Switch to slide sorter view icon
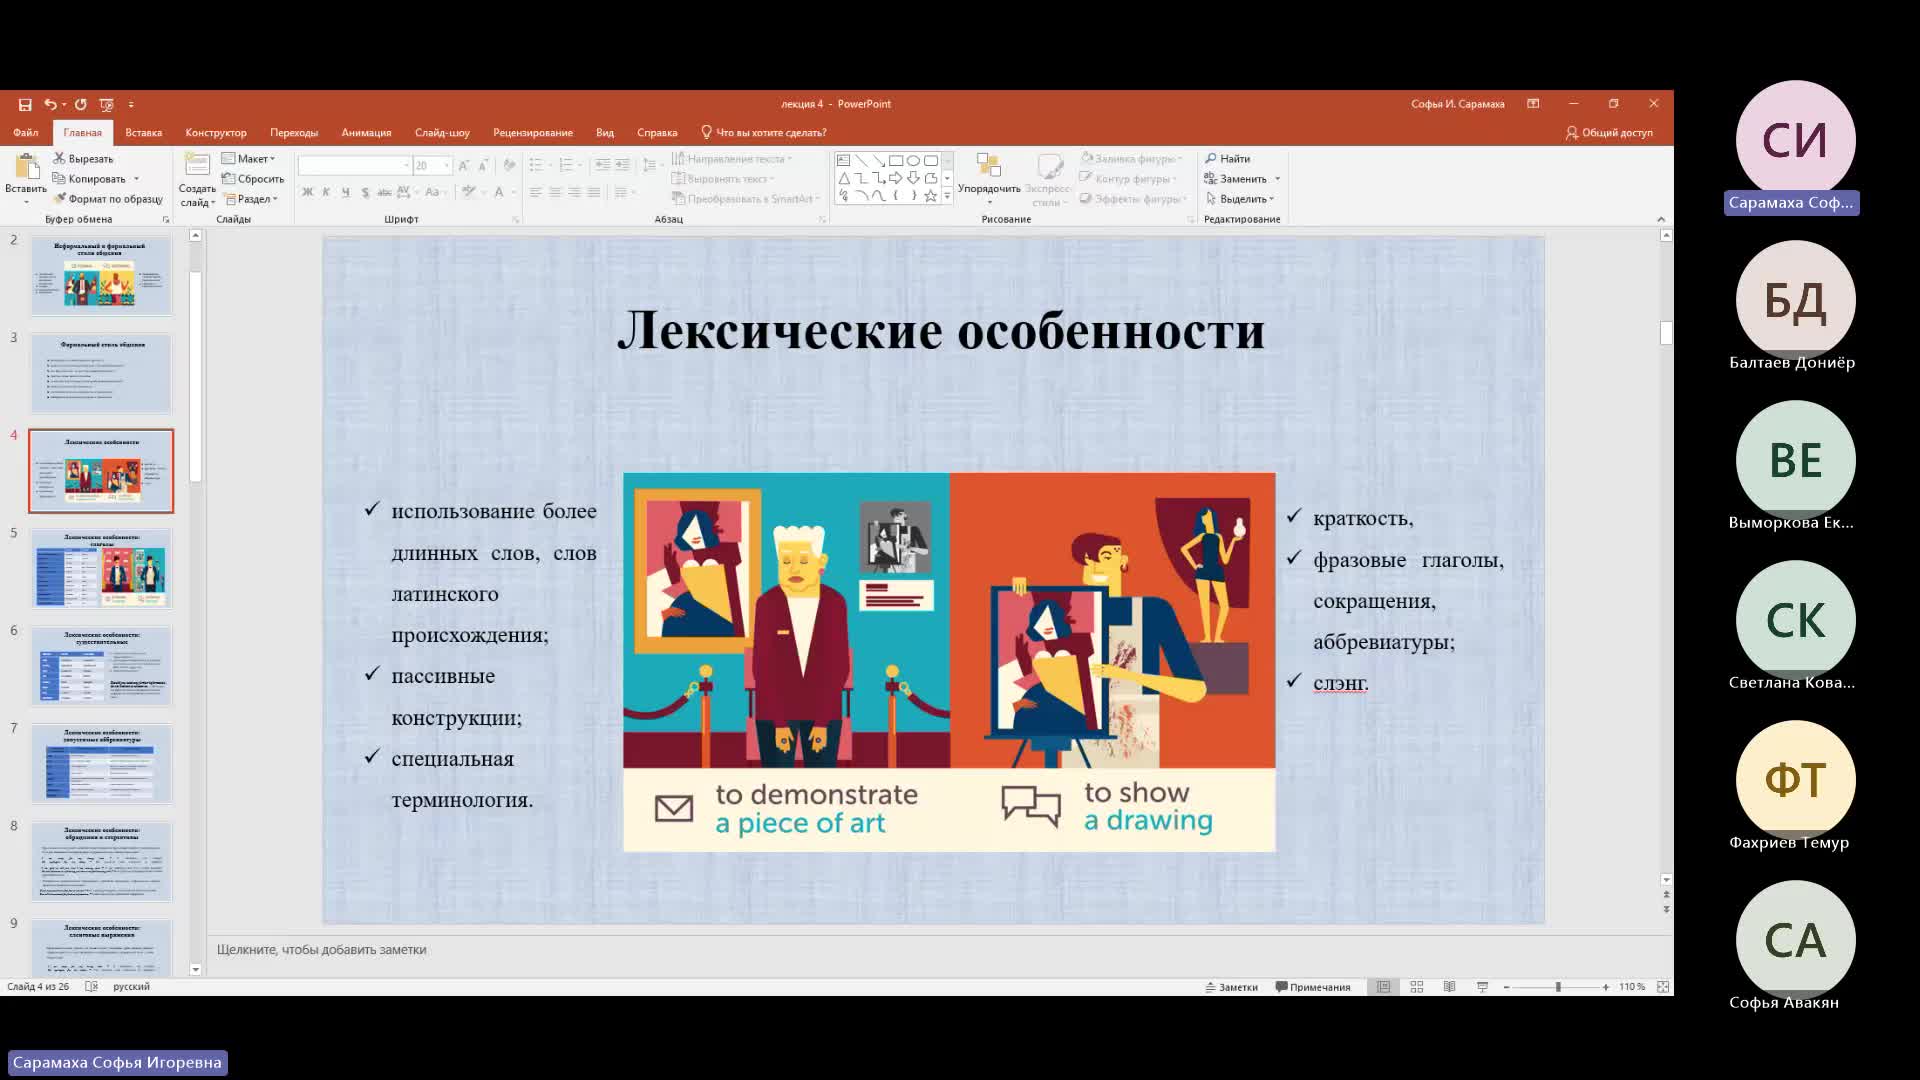Viewport: 1920px width, 1080px height. click(1417, 987)
